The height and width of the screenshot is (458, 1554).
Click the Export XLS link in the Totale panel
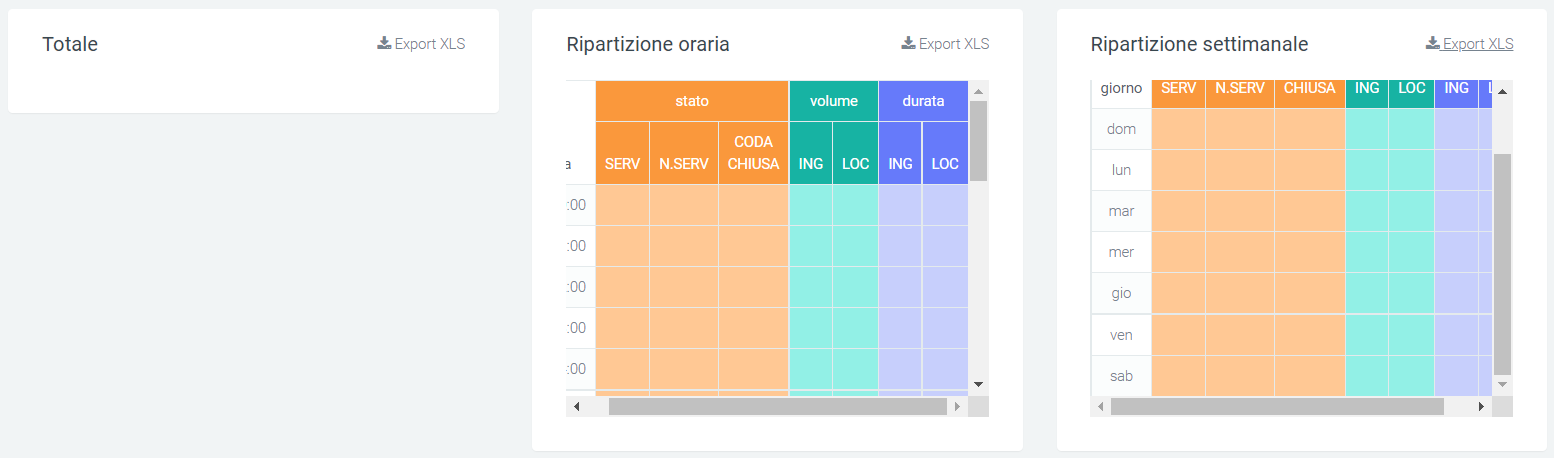point(421,44)
